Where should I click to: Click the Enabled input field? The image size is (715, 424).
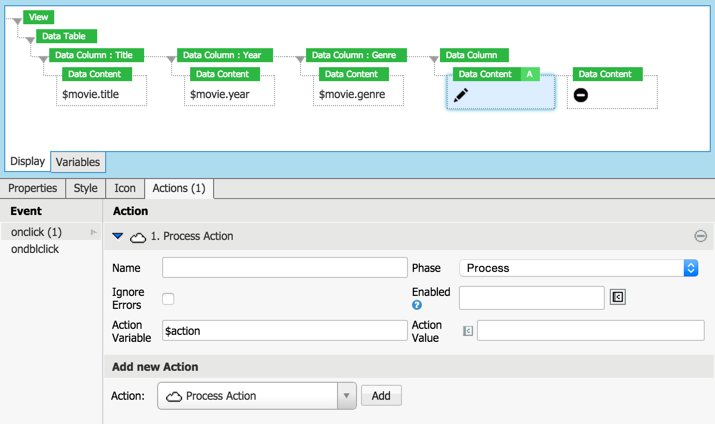pyautogui.click(x=532, y=298)
